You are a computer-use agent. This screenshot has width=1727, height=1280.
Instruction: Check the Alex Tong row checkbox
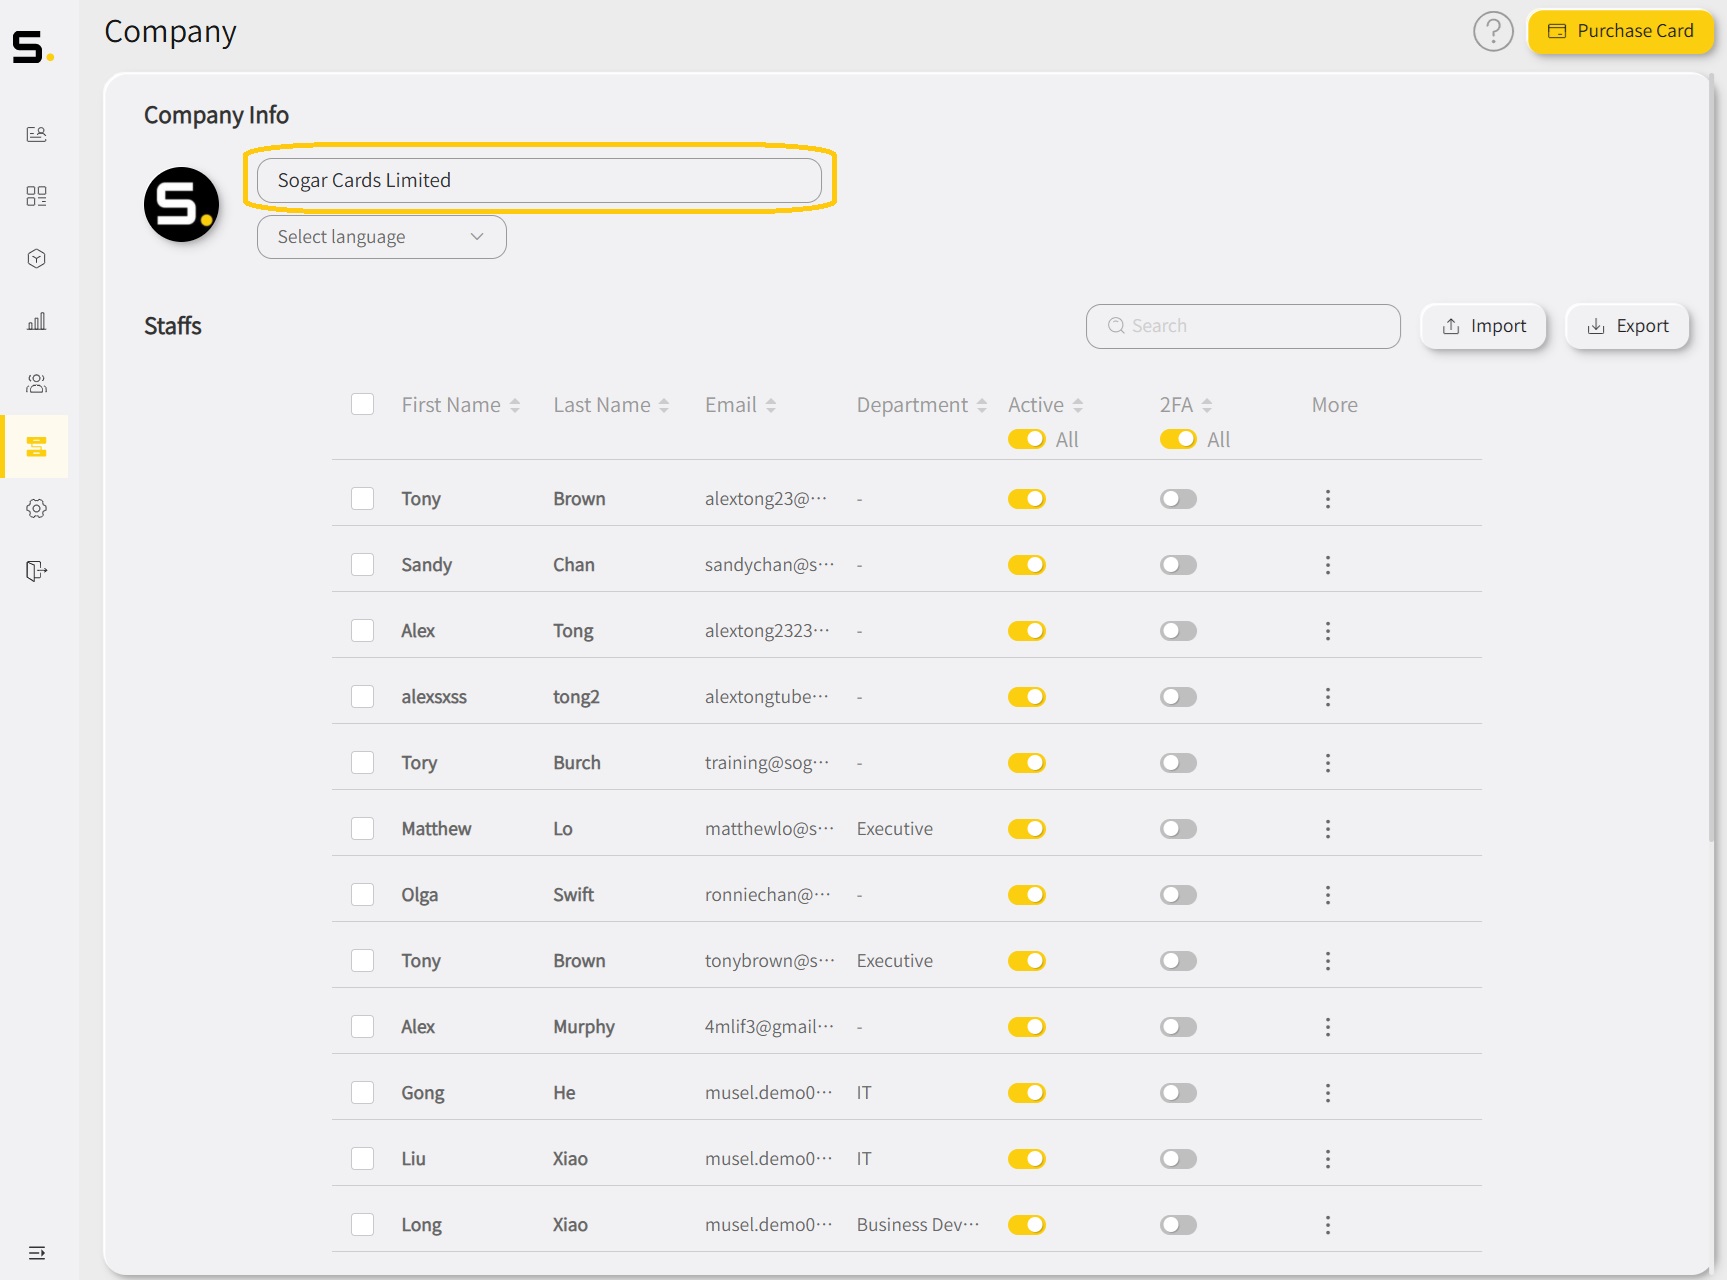[x=363, y=631]
